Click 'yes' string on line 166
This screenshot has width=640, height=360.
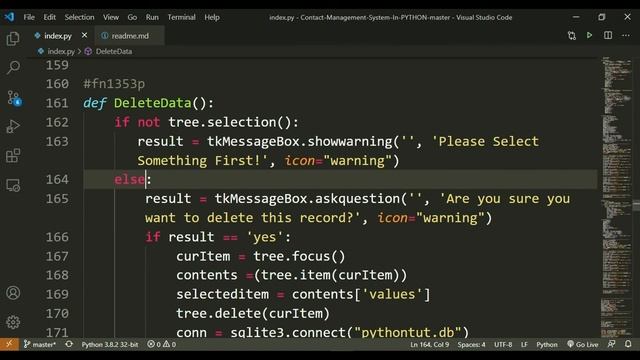(264, 237)
